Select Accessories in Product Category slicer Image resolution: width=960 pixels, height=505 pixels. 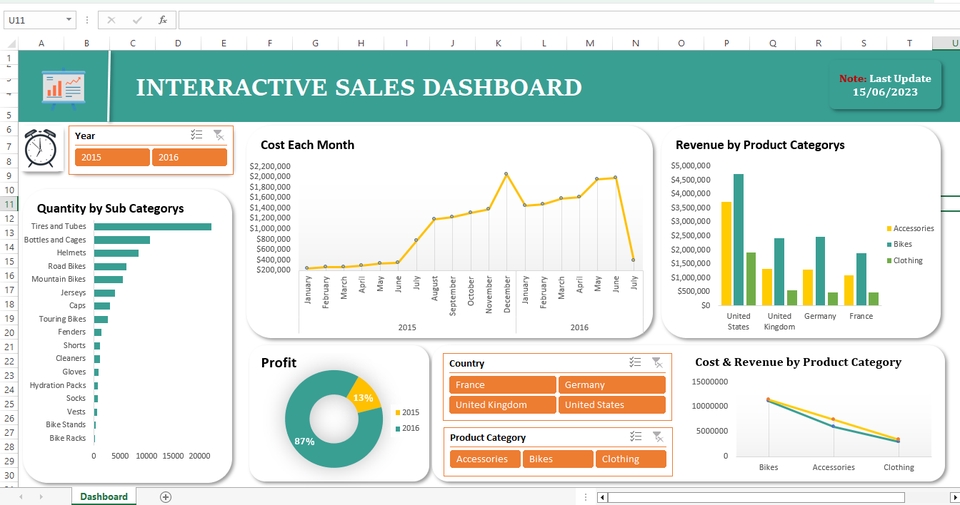485,459
